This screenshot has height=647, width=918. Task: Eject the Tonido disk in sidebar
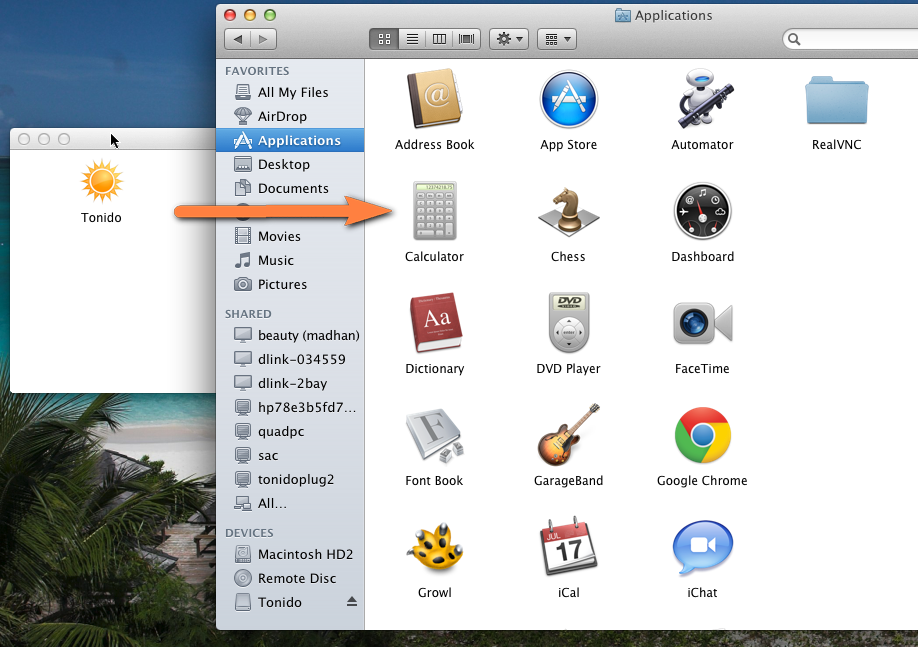pyautogui.click(x=351, y=601)
